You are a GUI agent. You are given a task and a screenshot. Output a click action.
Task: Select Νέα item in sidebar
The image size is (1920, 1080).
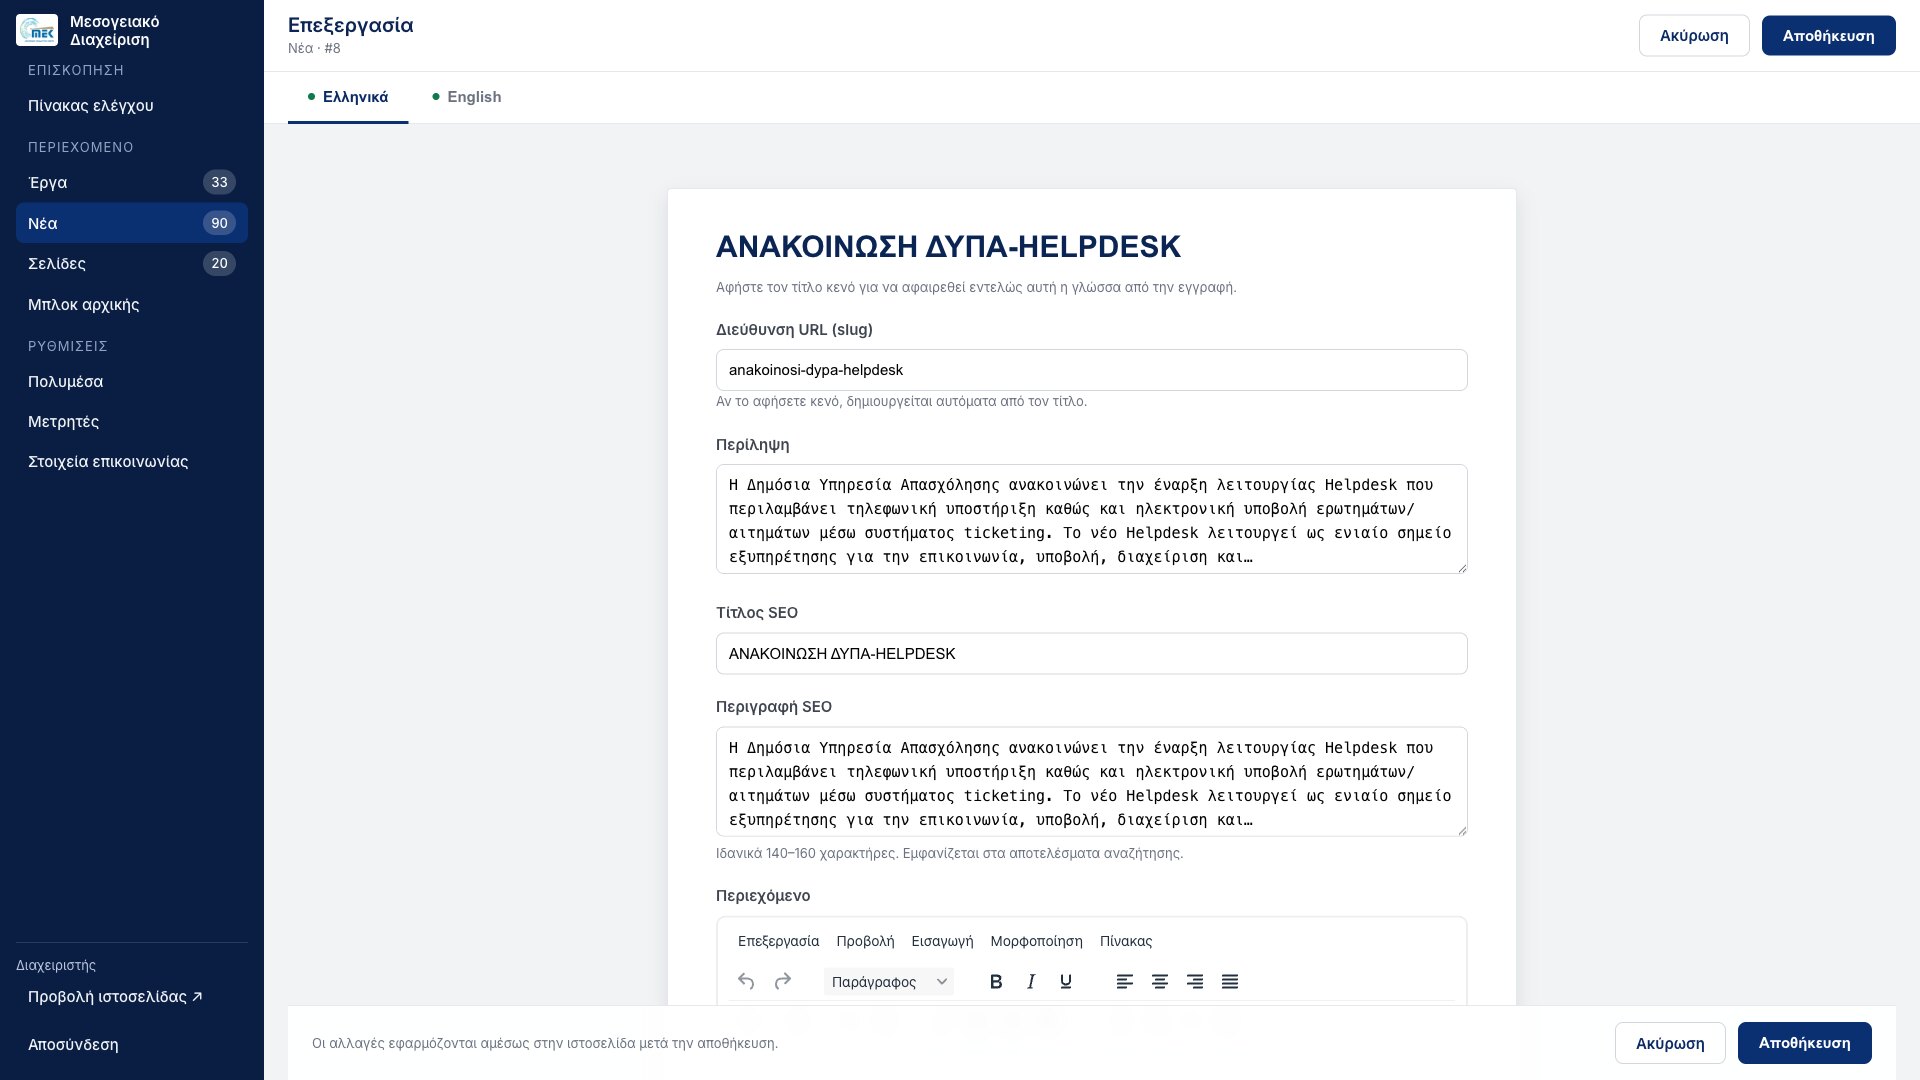click(132, 223)
